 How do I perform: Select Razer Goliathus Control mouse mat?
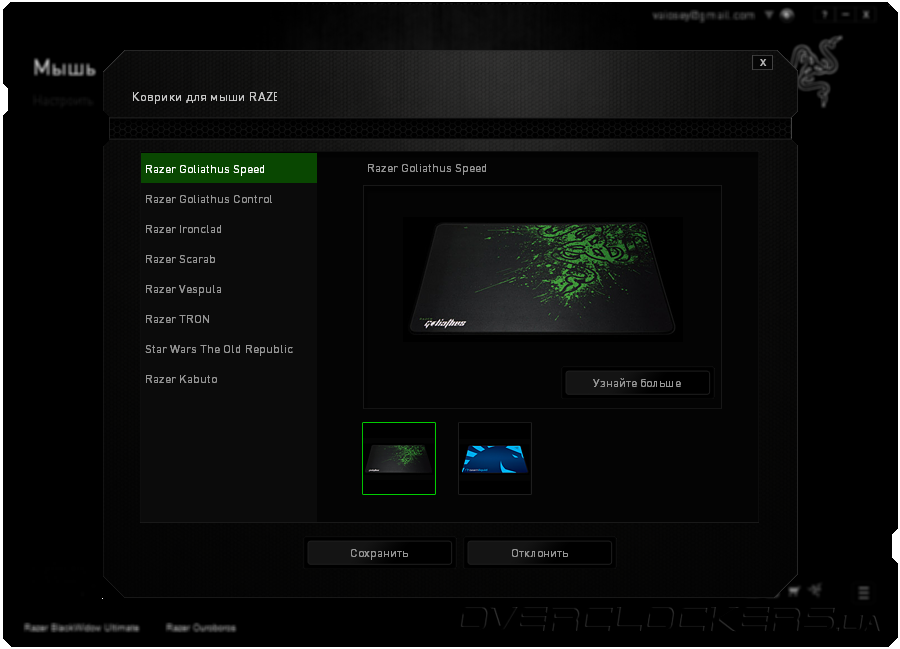[x=228, y=199]
